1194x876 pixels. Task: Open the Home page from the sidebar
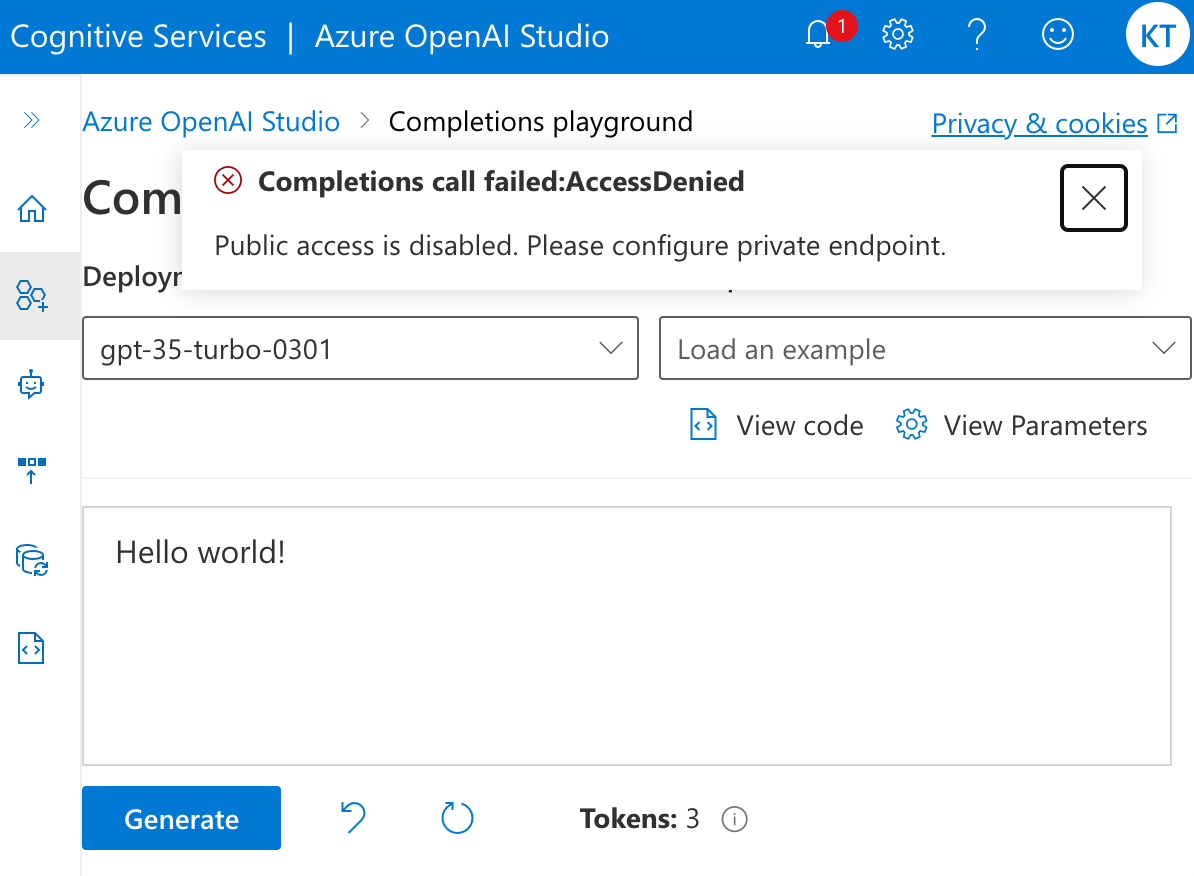coord(31,209)
